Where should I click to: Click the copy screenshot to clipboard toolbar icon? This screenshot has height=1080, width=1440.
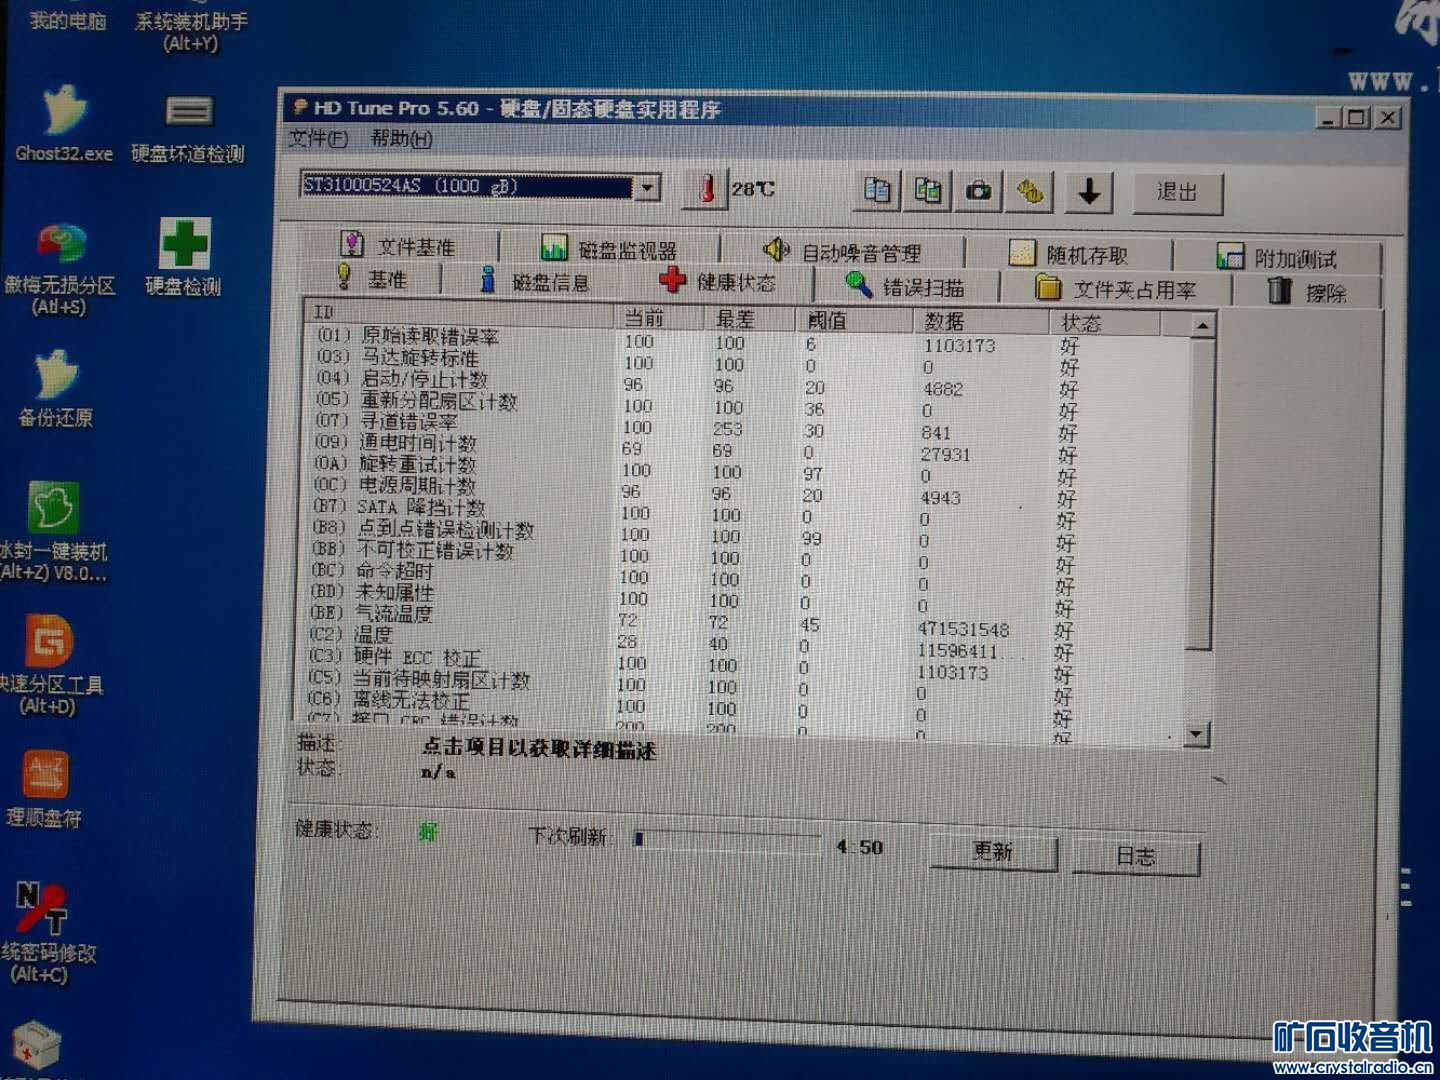coord(927,191)
